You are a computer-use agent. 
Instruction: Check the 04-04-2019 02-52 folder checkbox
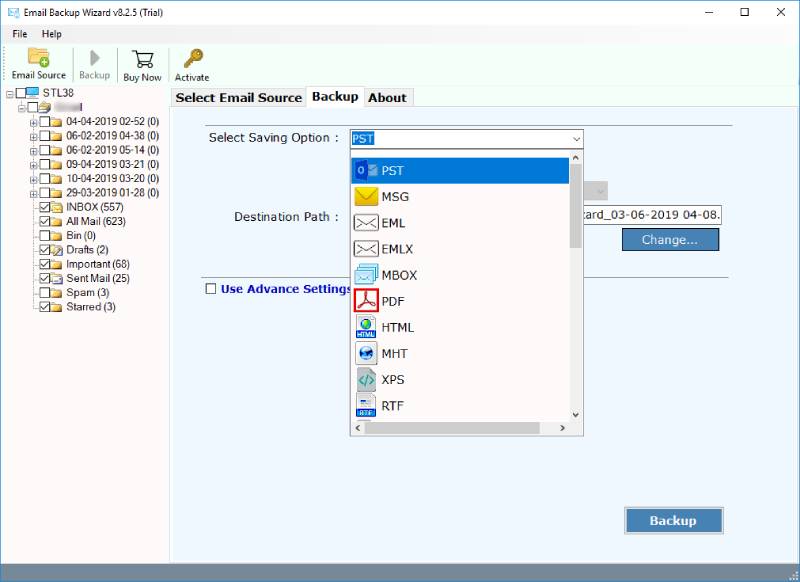[44, 121]
